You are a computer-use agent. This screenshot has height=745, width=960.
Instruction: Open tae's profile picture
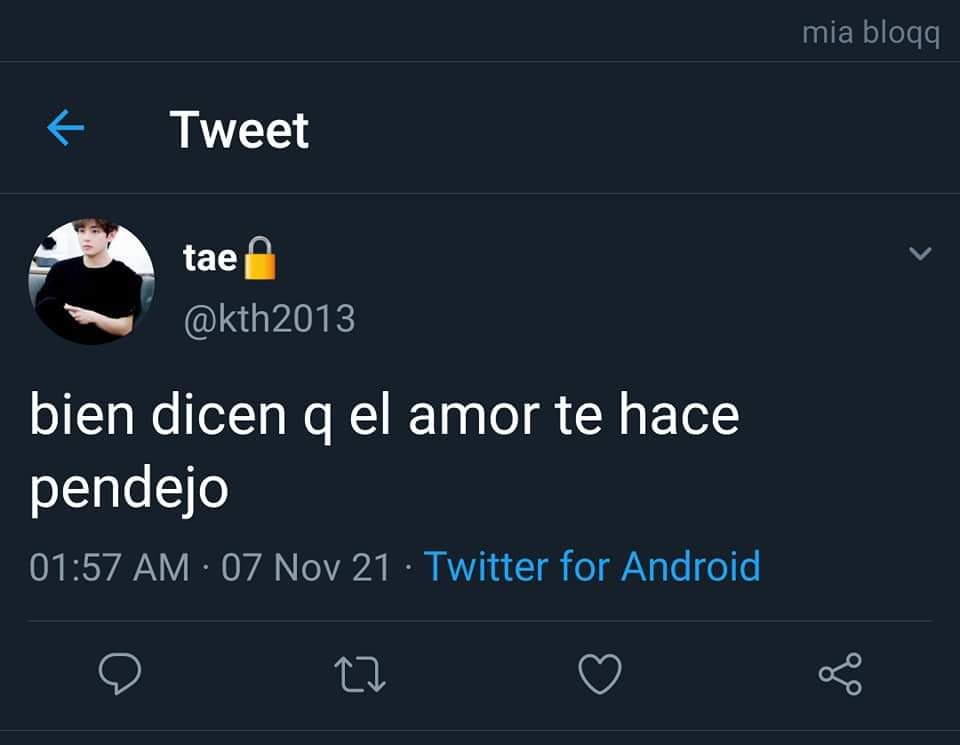[91, 282]
